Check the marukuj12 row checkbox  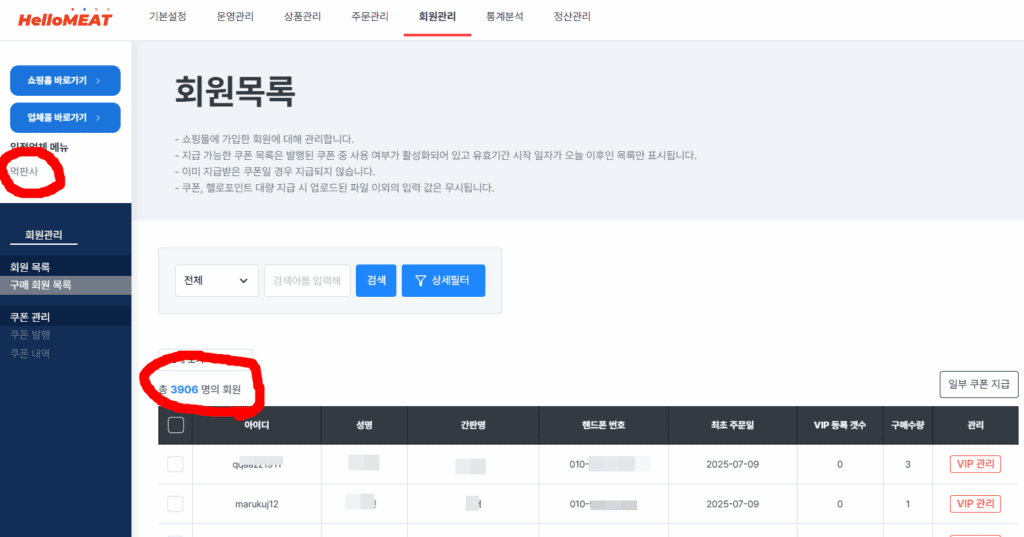pos(175,504)
